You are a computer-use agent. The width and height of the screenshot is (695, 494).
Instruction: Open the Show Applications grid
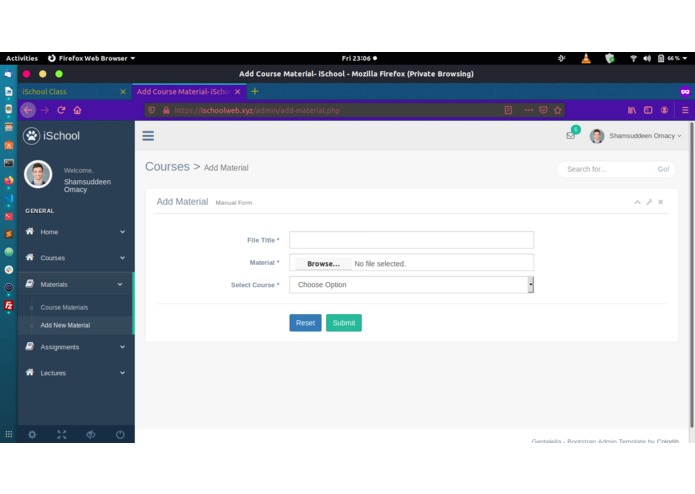point(8,434)
